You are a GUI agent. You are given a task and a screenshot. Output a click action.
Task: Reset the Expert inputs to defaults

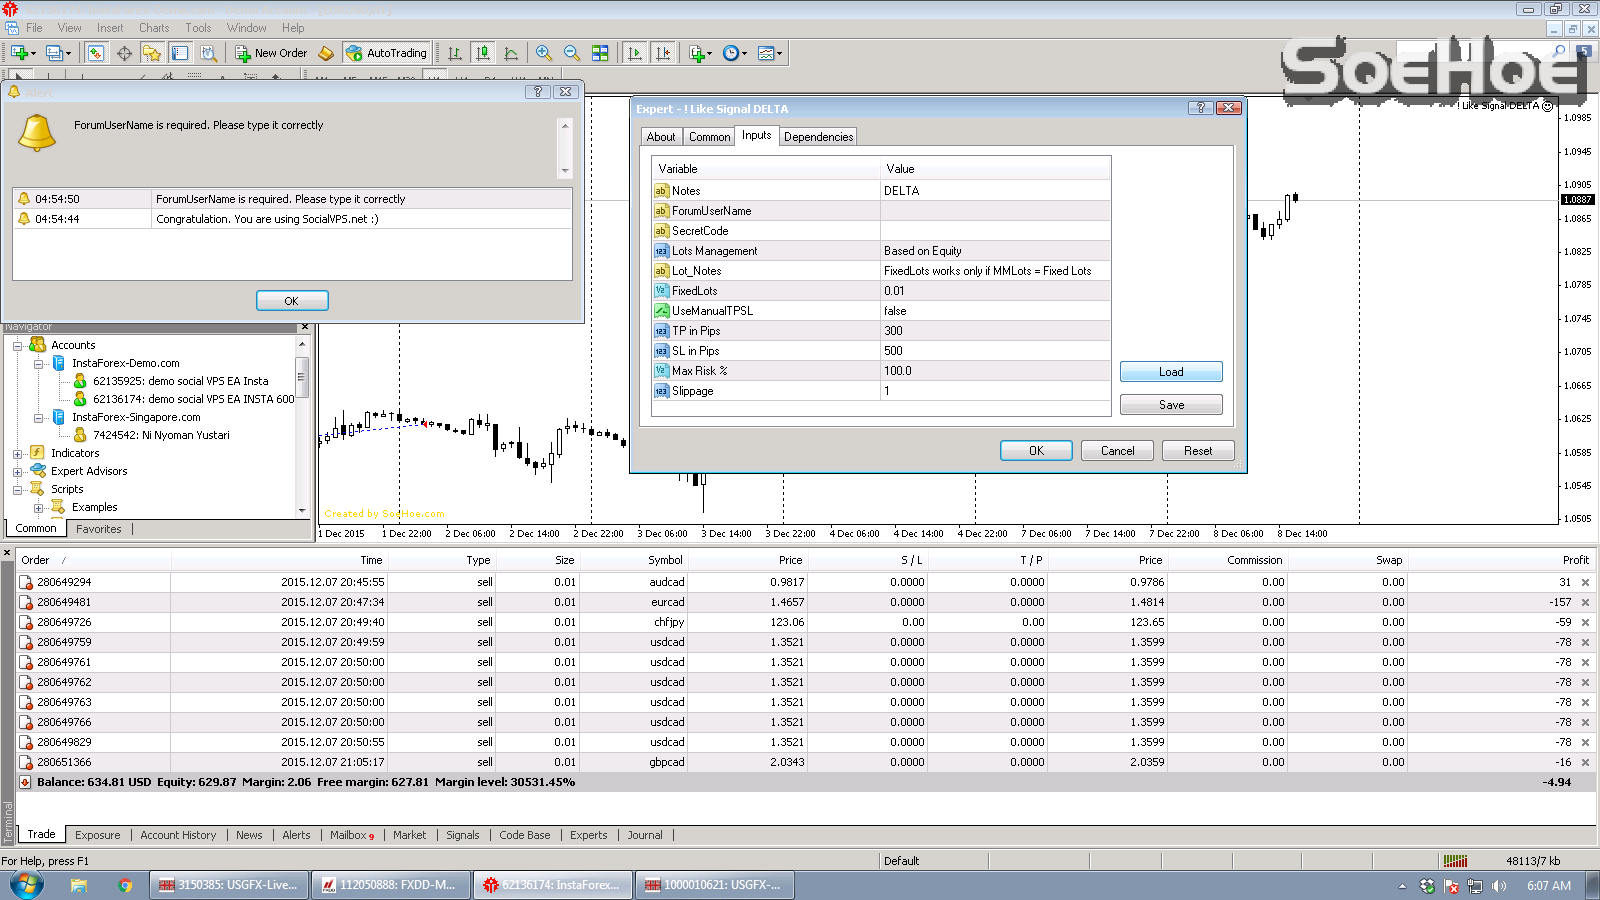tap(1197, 450)
